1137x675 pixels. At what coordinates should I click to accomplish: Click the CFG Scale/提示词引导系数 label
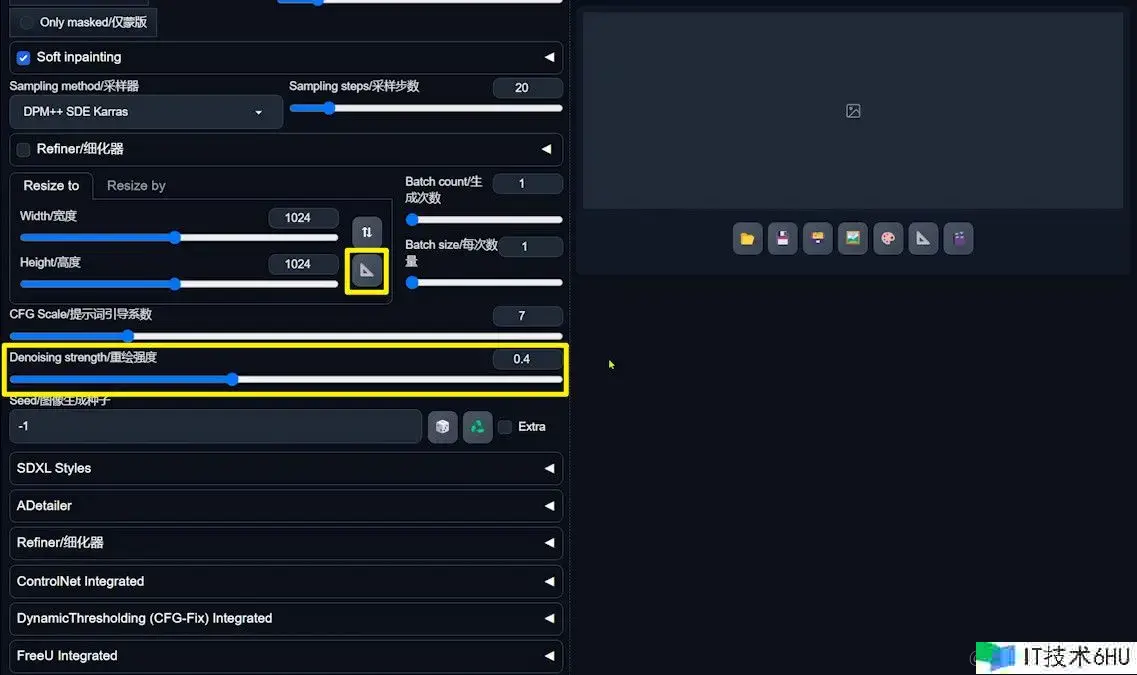80,314
